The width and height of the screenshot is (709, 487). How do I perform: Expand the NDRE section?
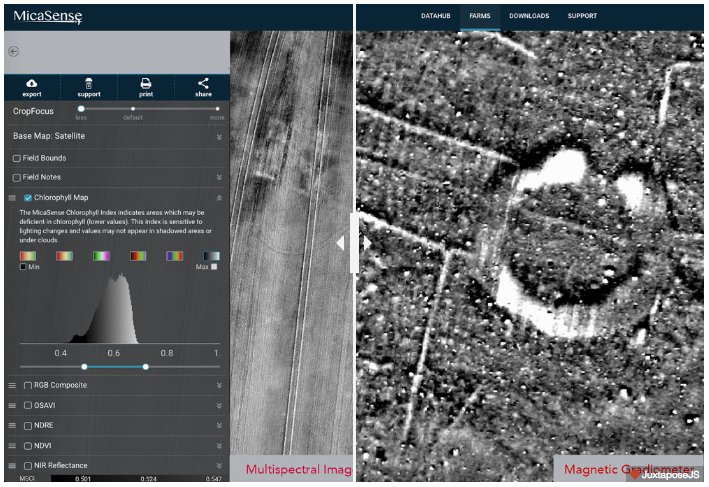(219, 426)
